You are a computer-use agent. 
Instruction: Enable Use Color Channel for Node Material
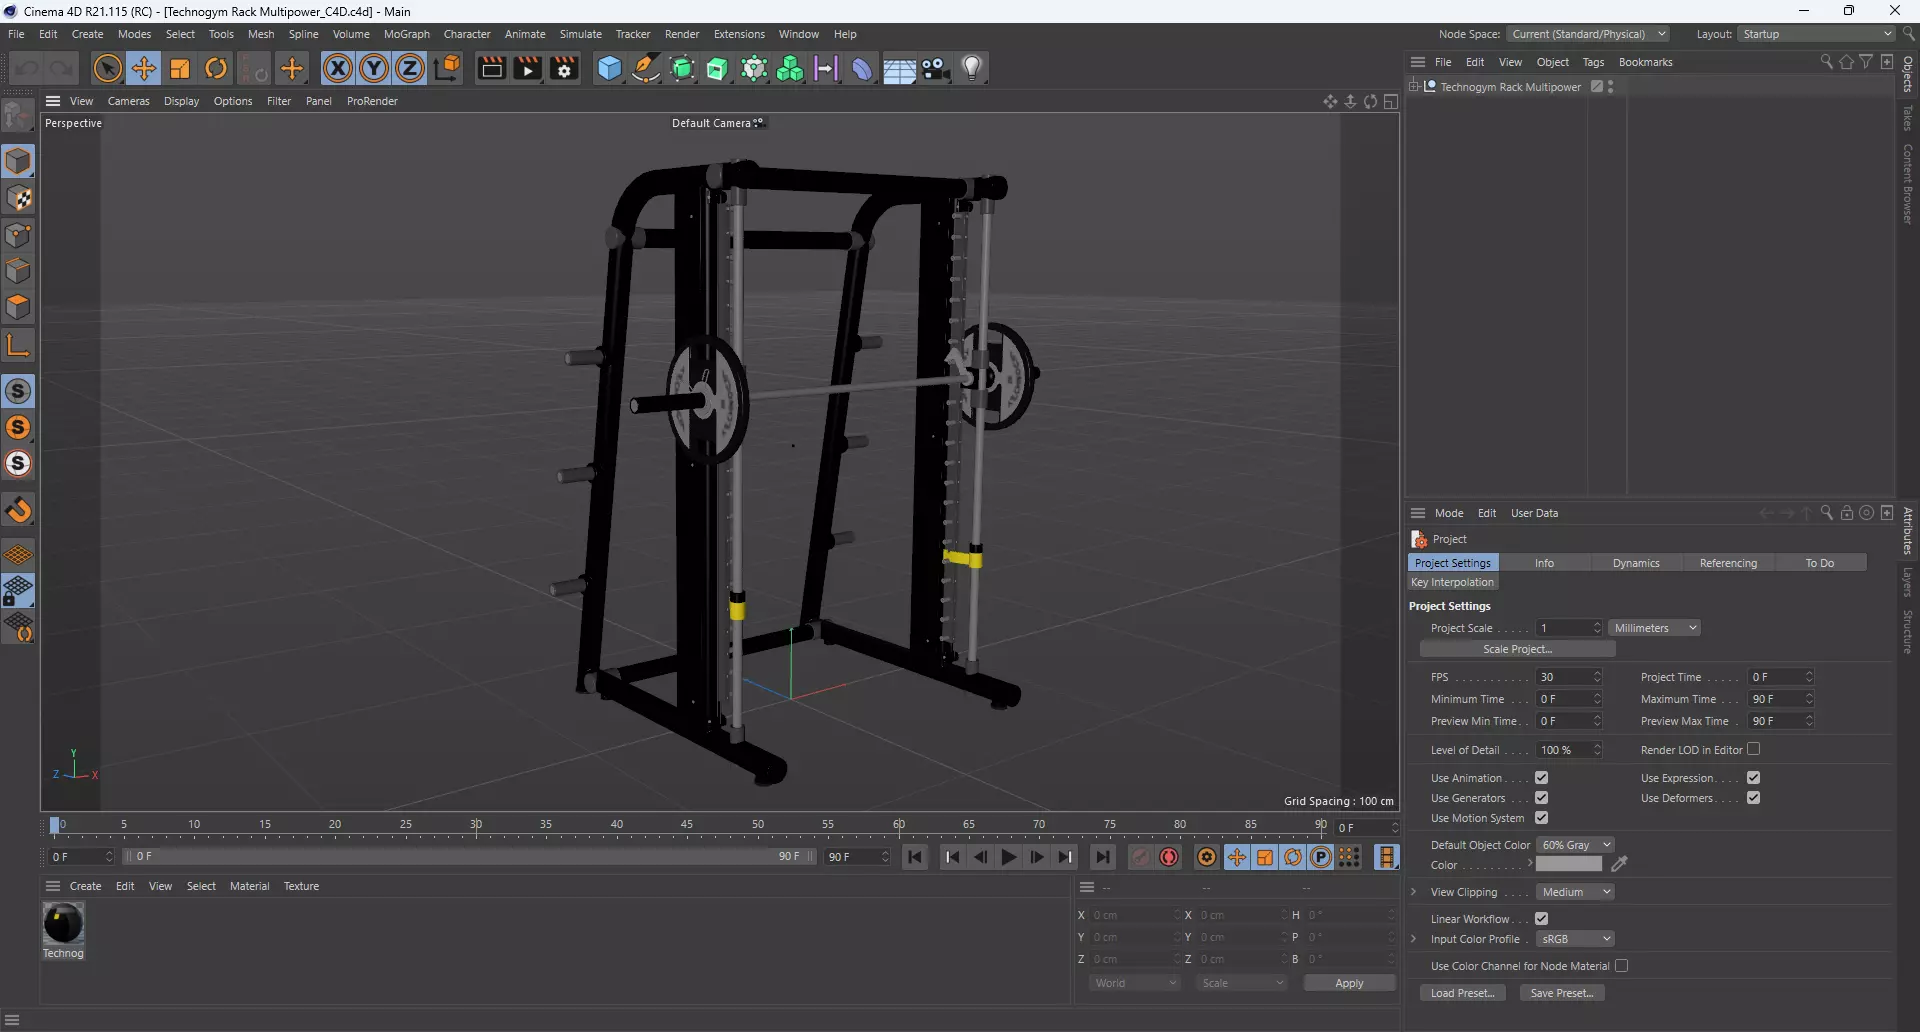(x=1621, y=966)
